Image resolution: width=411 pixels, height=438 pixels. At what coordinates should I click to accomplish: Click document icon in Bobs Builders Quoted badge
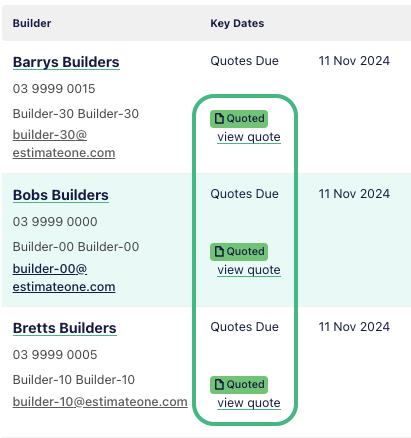click(219, 252)
